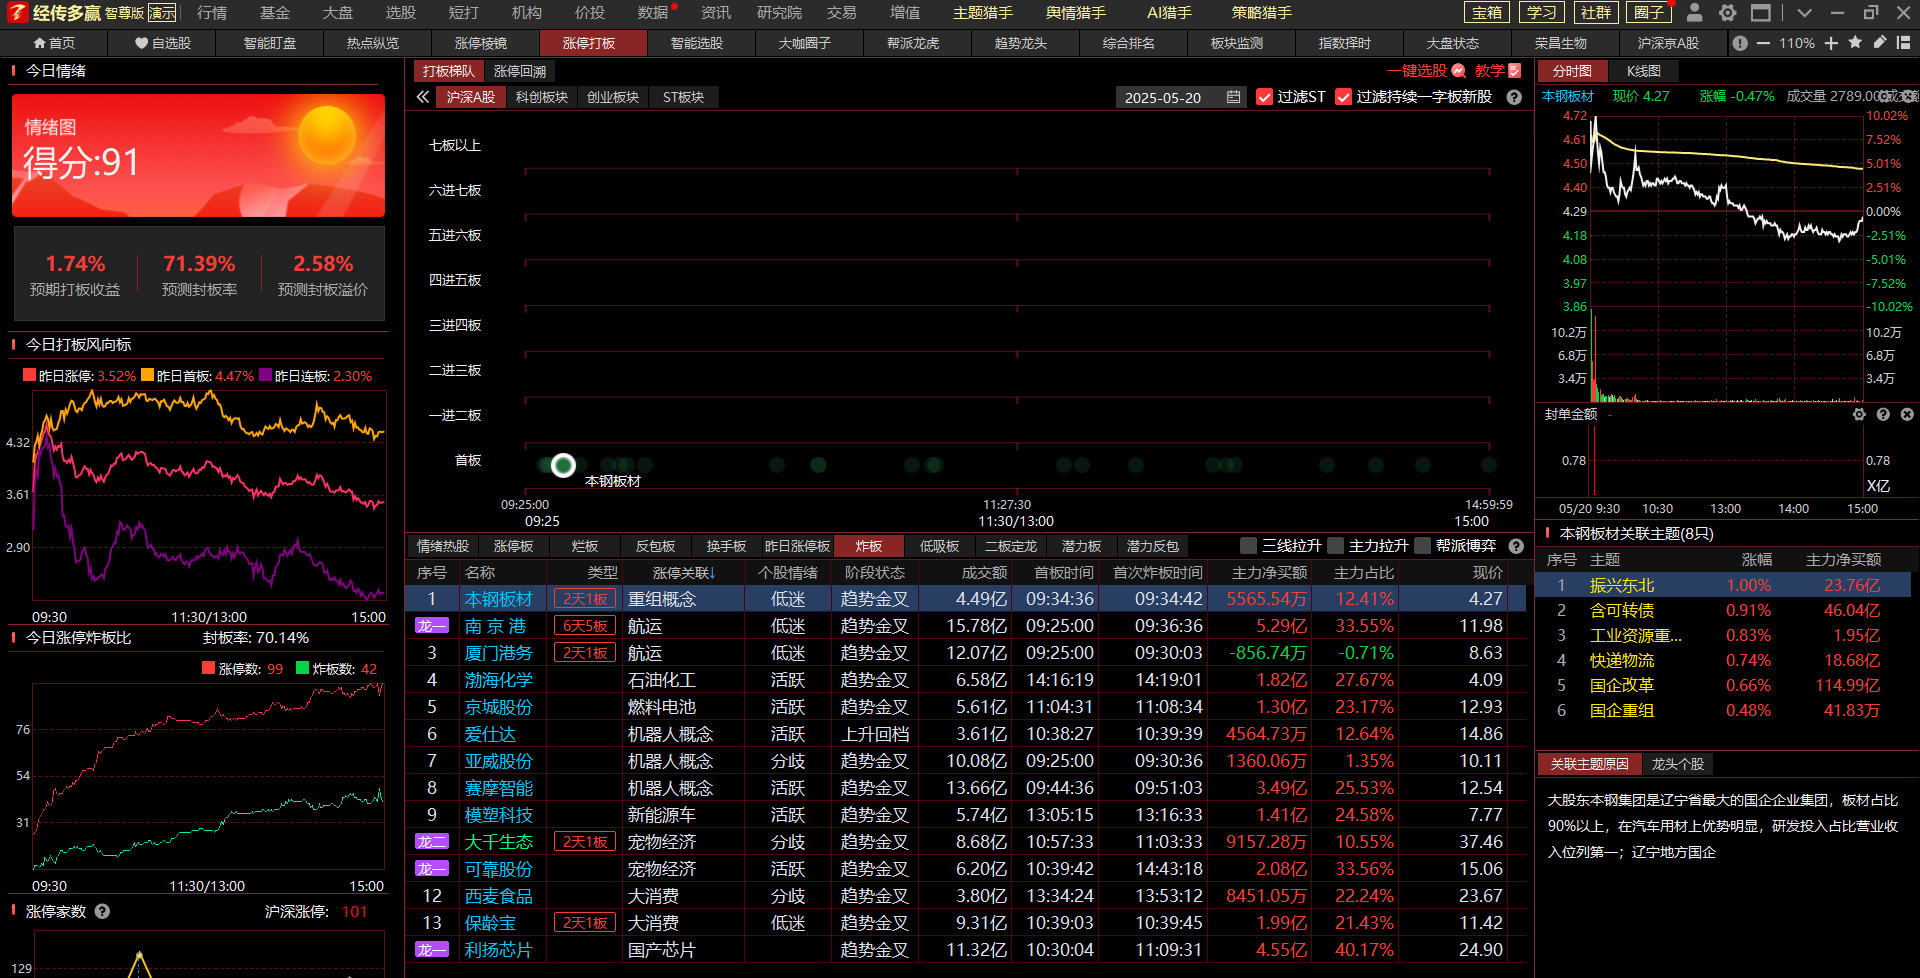1920x978 pixels.
Task: Click the 龙二 badge on 大千生态 row
Action: 432,842
